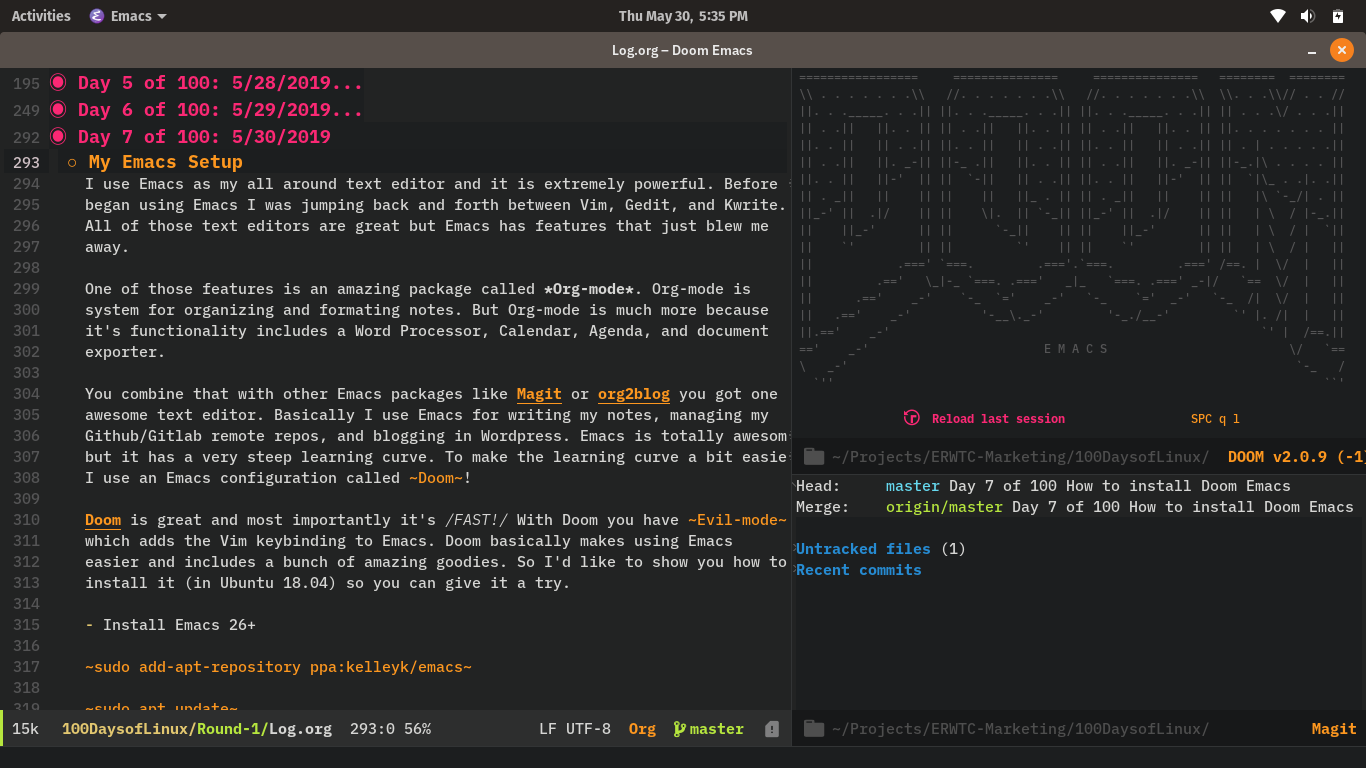Open the Activities overview
This screenshot has height=768, width=1366.
pyautogui.click(x=41, y=16)
